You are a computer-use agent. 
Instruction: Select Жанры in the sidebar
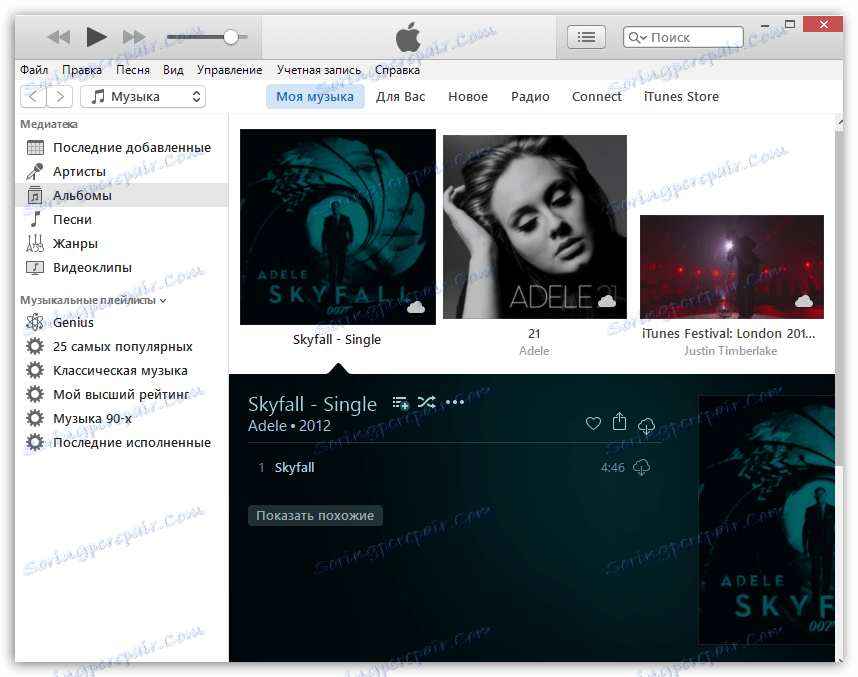(121, 244)
